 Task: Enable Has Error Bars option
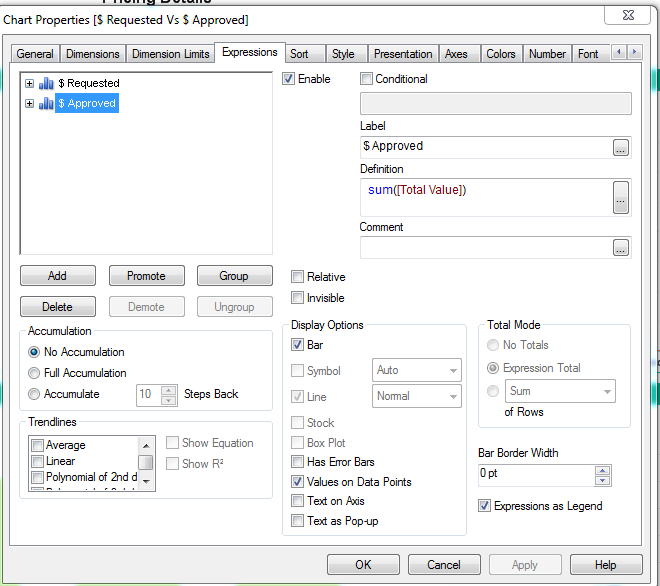coord(297,462)
